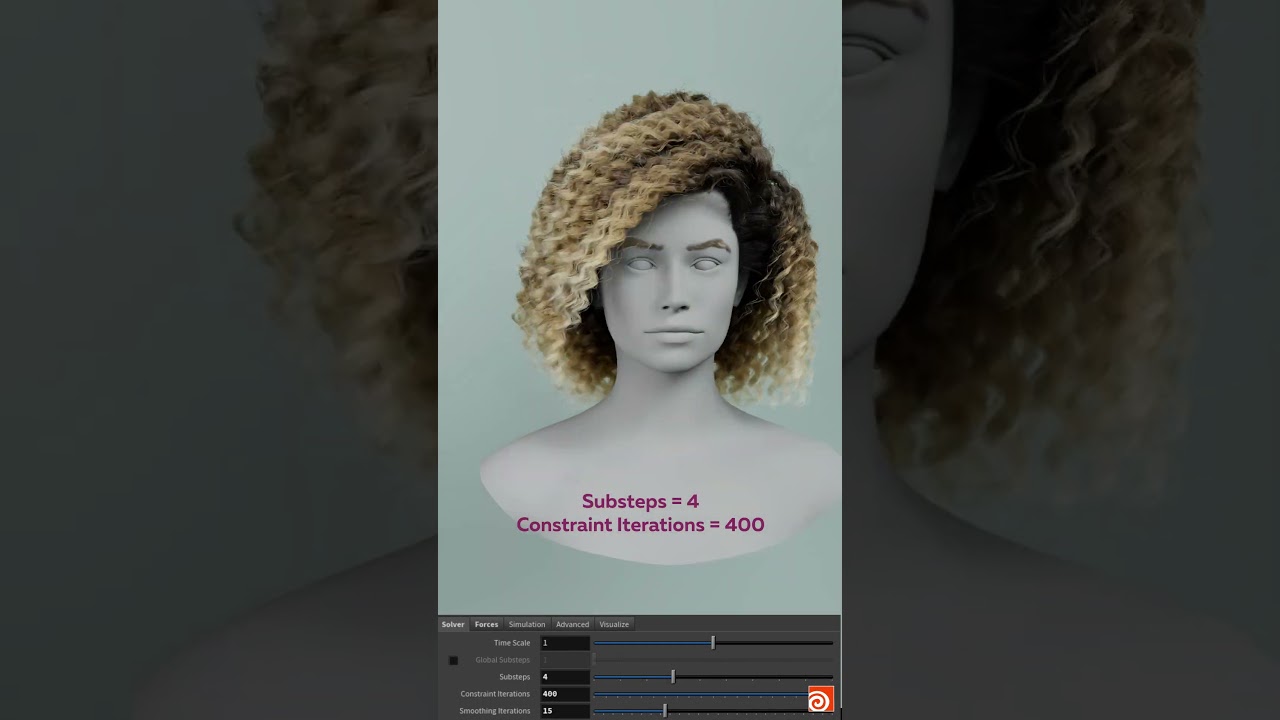Click the Time Scale slider handle
The image size is (1280, 720).
point(713,643)
